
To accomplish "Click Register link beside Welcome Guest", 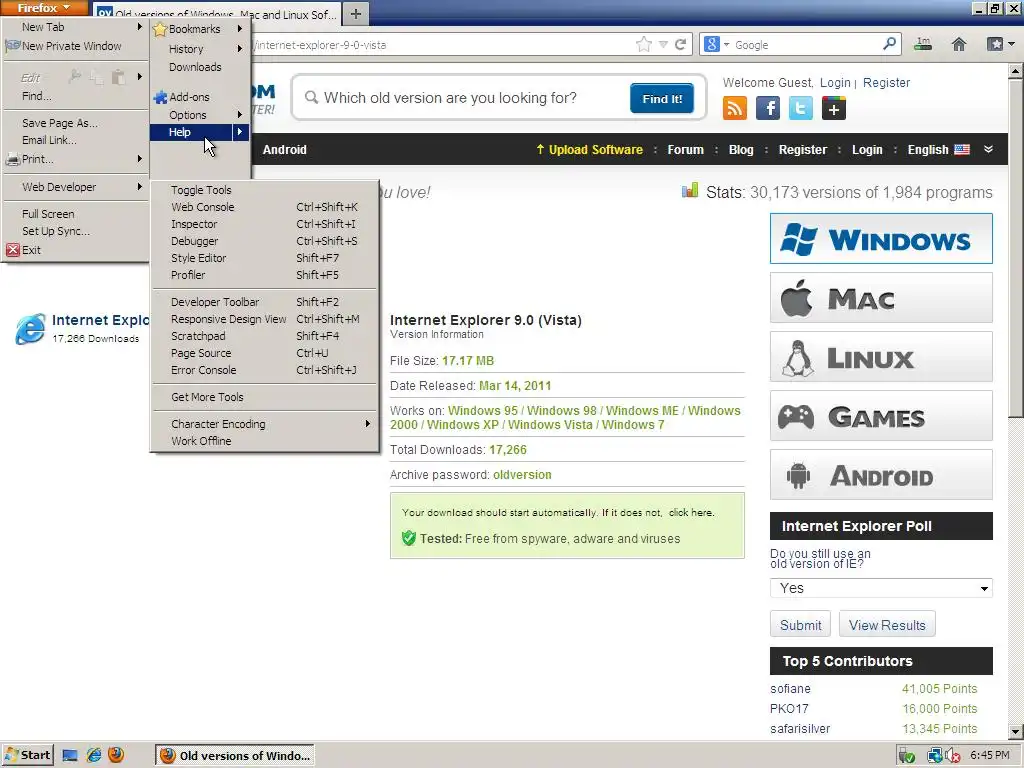I will point(886,82).
